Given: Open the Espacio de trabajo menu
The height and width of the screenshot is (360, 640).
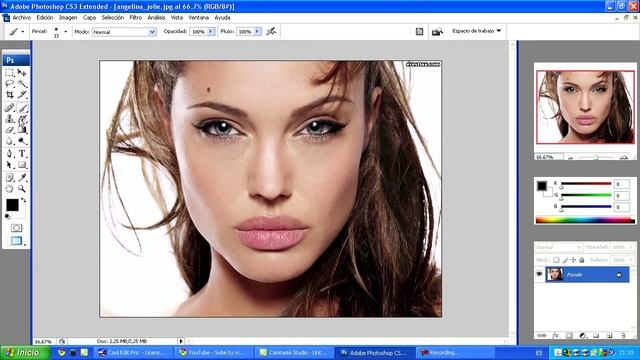Looking at the screenshot, I should pos(476,31).
